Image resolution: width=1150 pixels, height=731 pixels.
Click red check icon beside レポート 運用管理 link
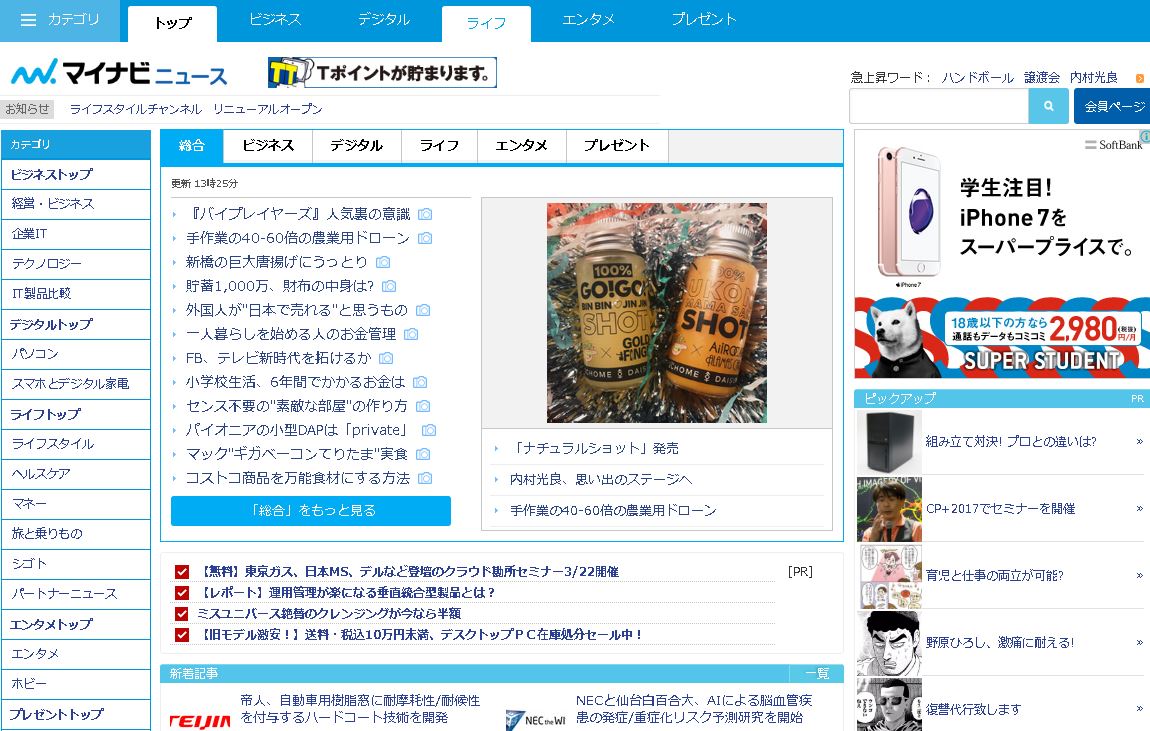(182, 592)
